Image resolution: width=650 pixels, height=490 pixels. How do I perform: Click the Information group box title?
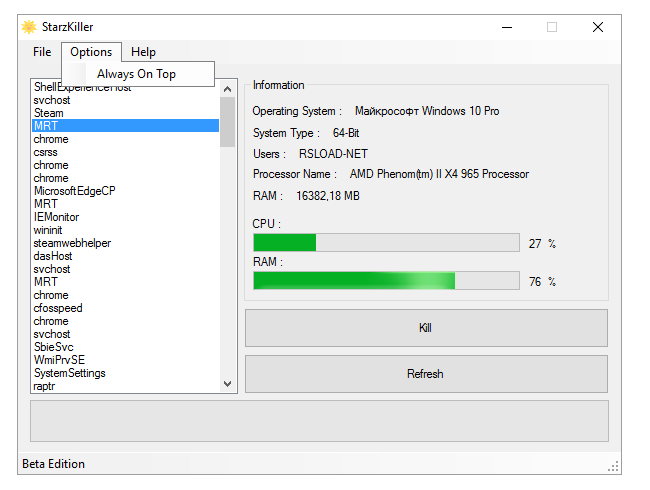click(279, 85)
